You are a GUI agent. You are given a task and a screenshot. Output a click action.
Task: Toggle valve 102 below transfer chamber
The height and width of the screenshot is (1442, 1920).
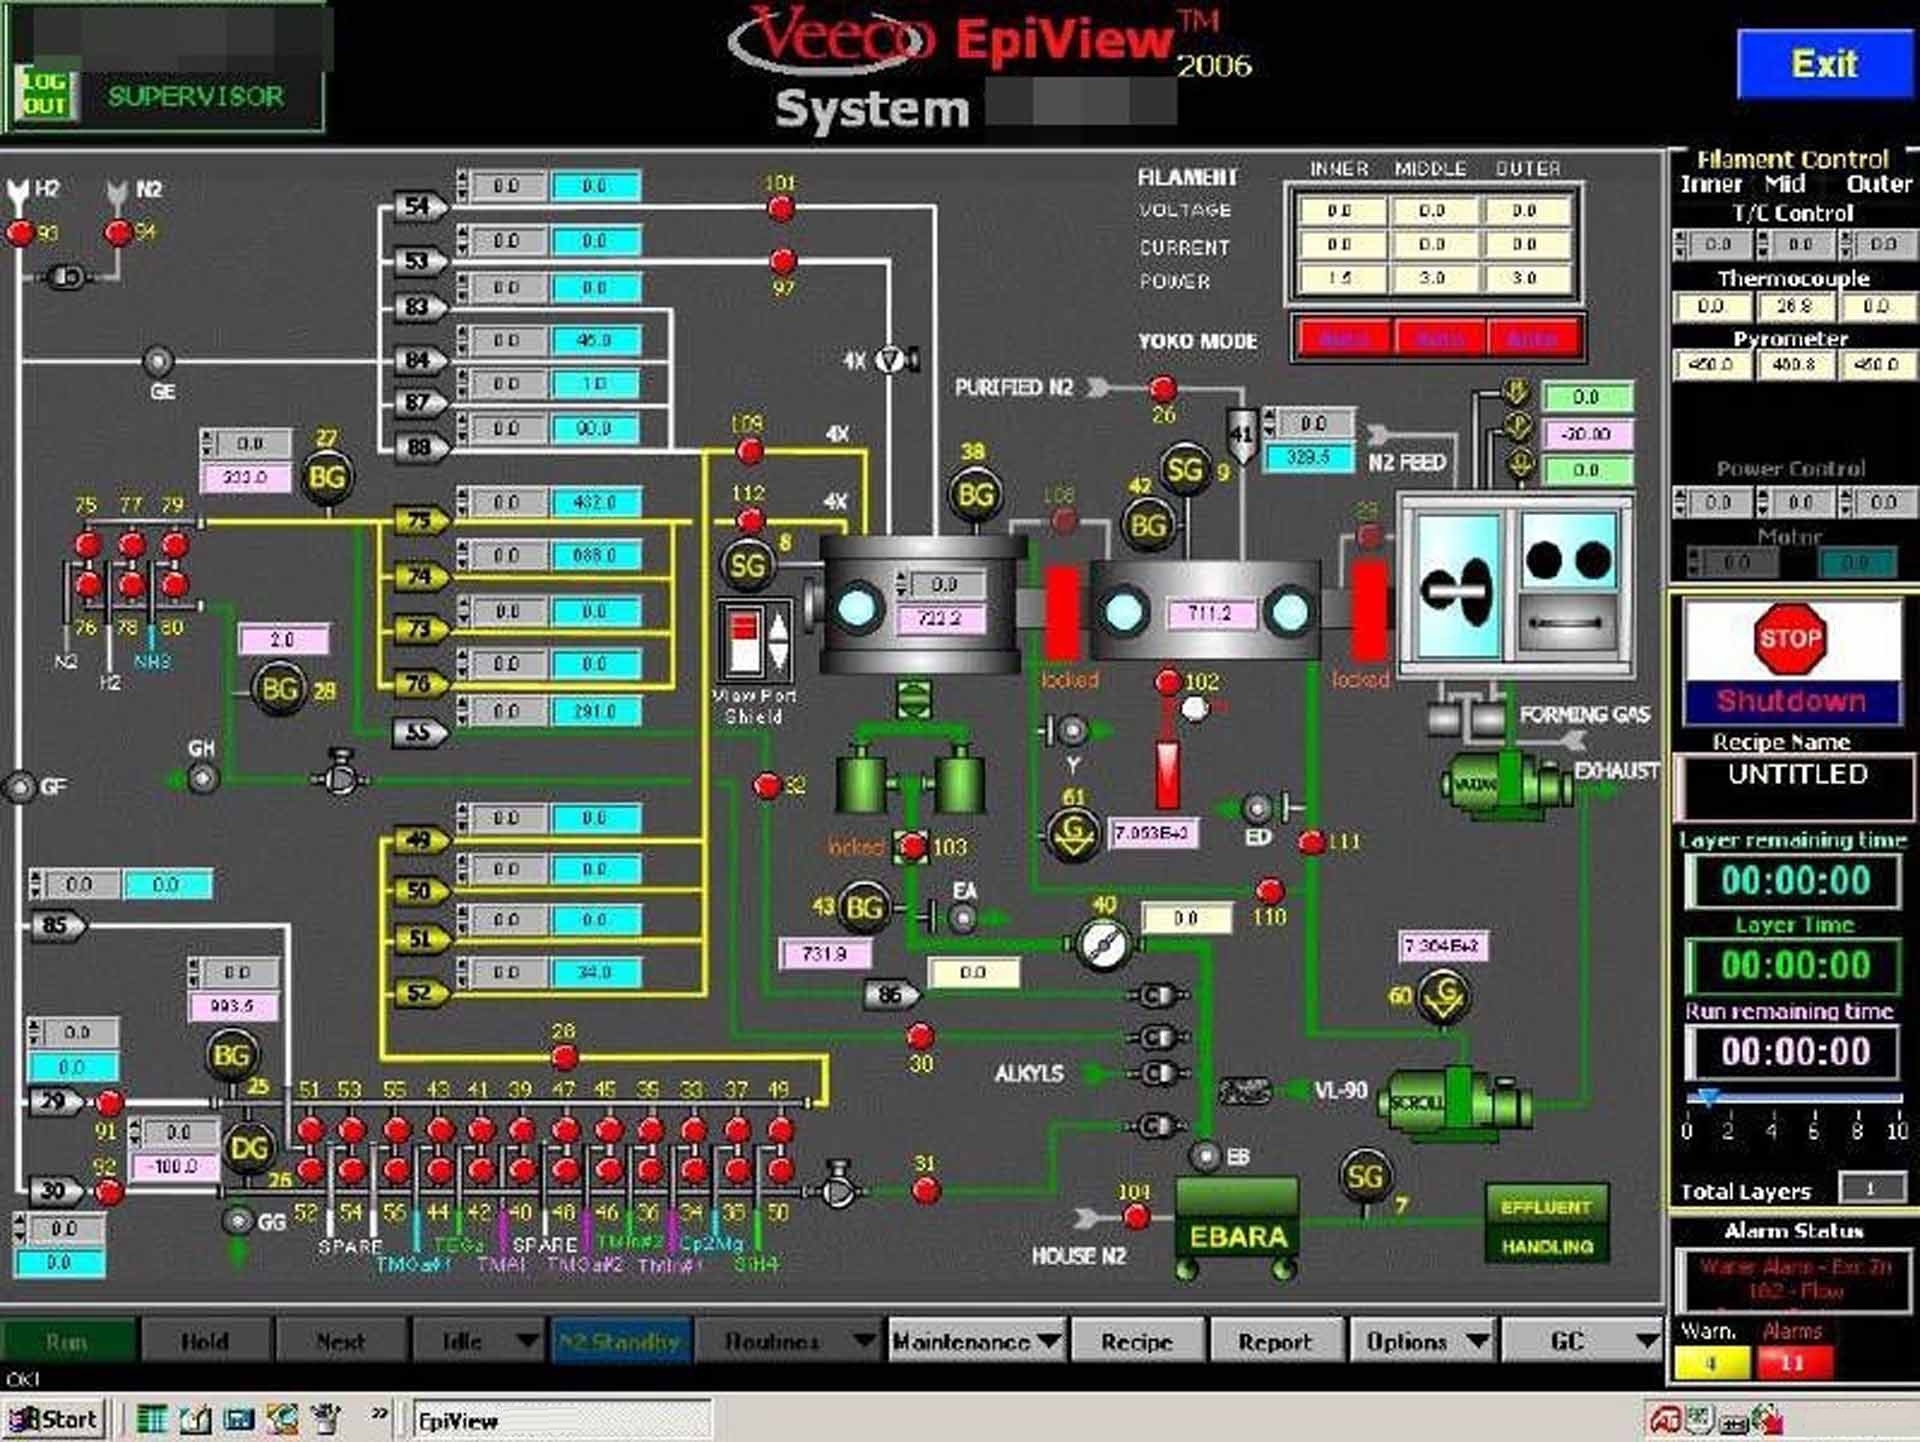[1167, 682]
